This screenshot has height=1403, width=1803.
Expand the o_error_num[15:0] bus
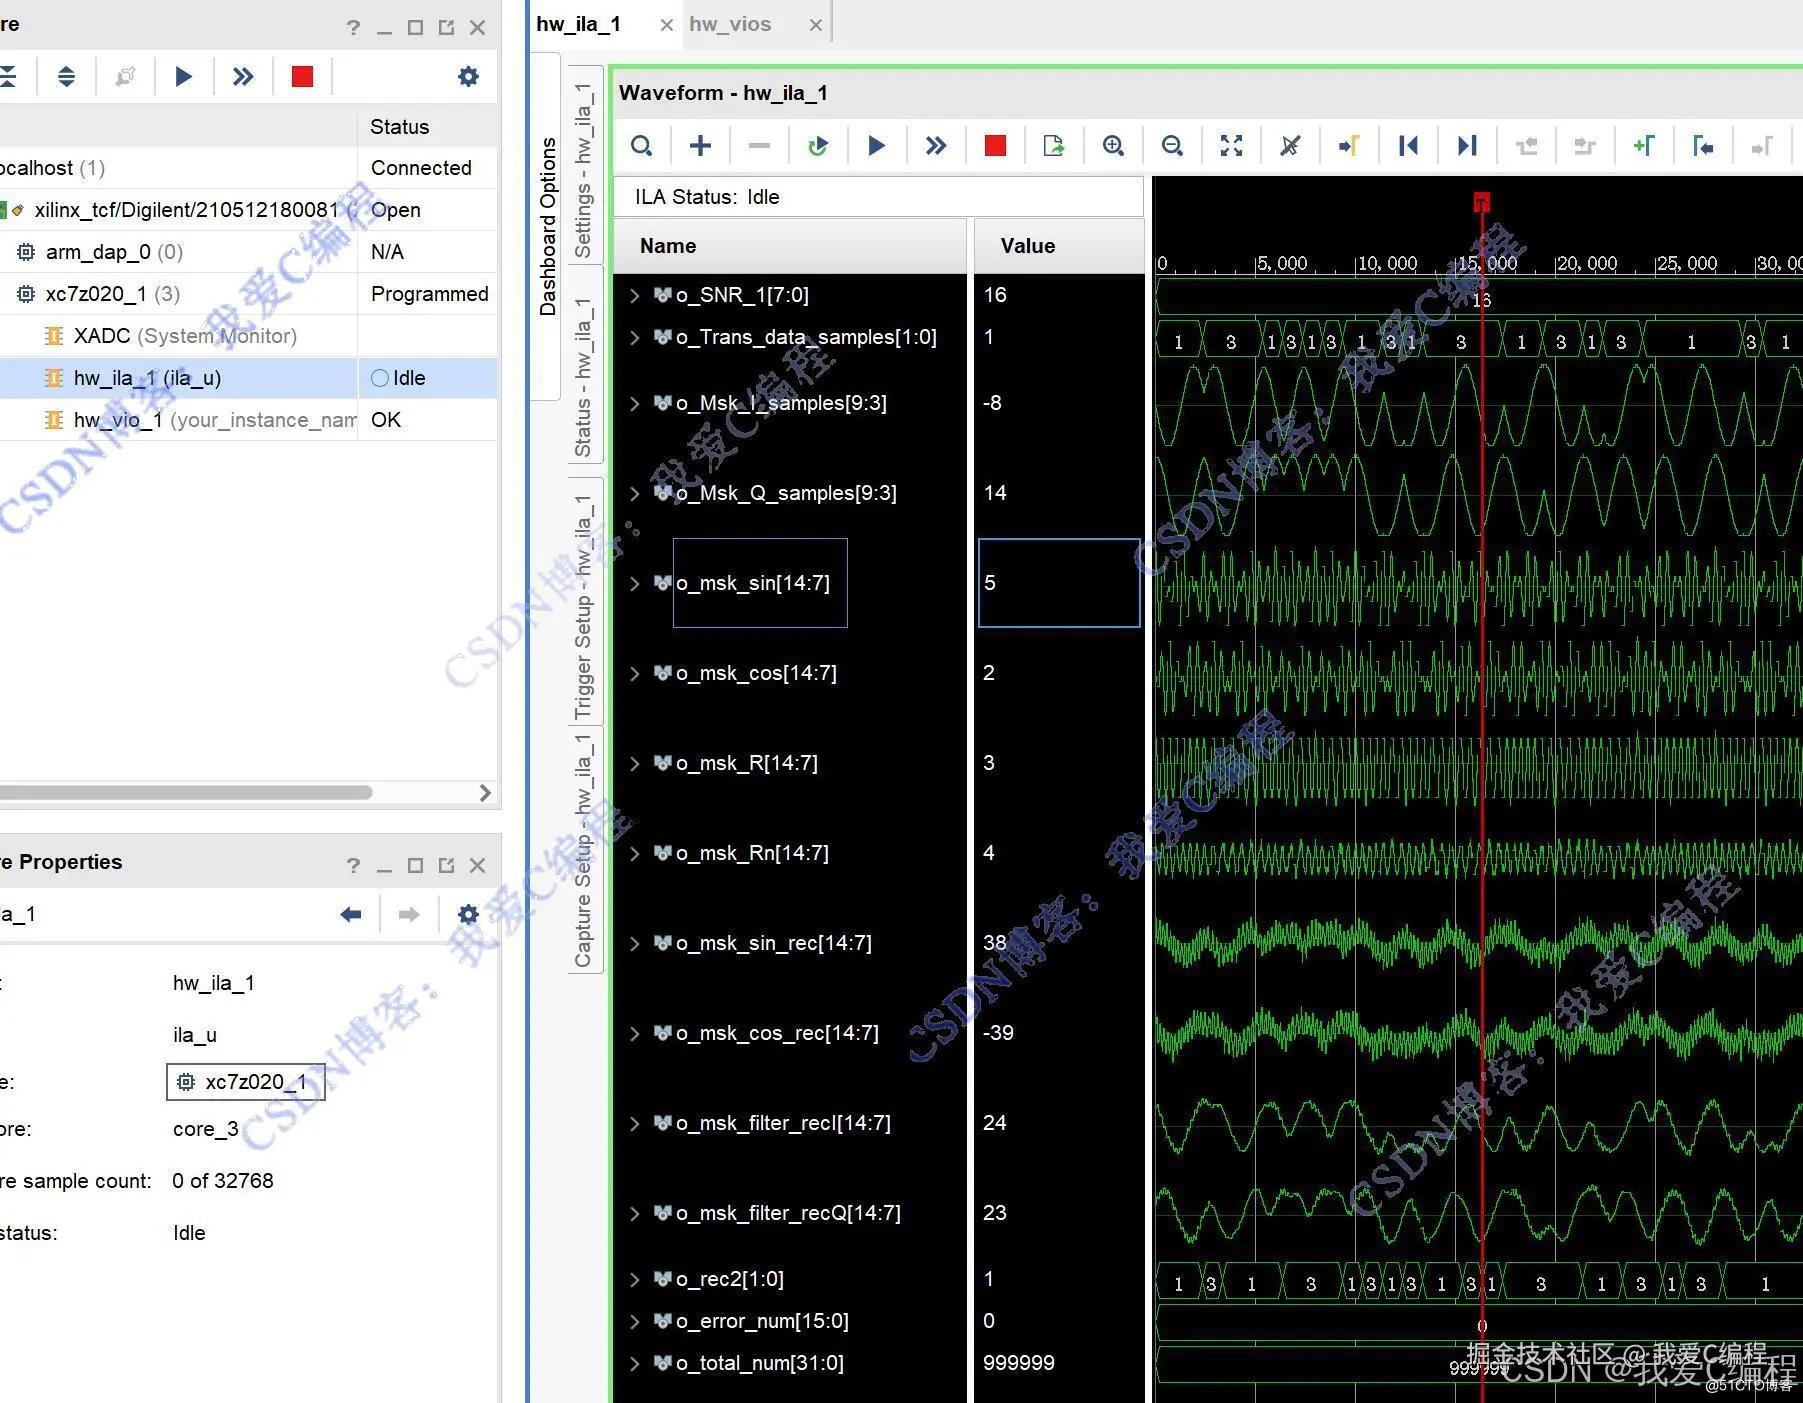coord(634,1321)
